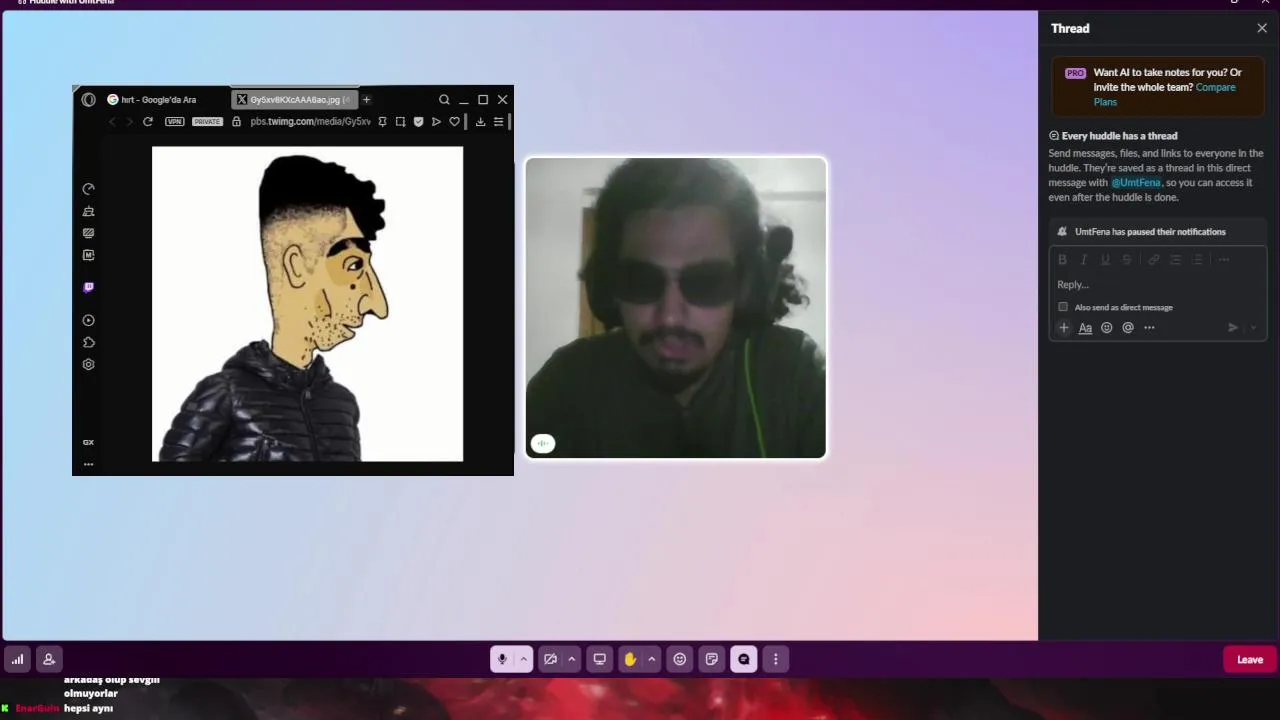Viewport: 1280px width, 720px height.
Task: View connection signal stats icon
Action: 17,659
